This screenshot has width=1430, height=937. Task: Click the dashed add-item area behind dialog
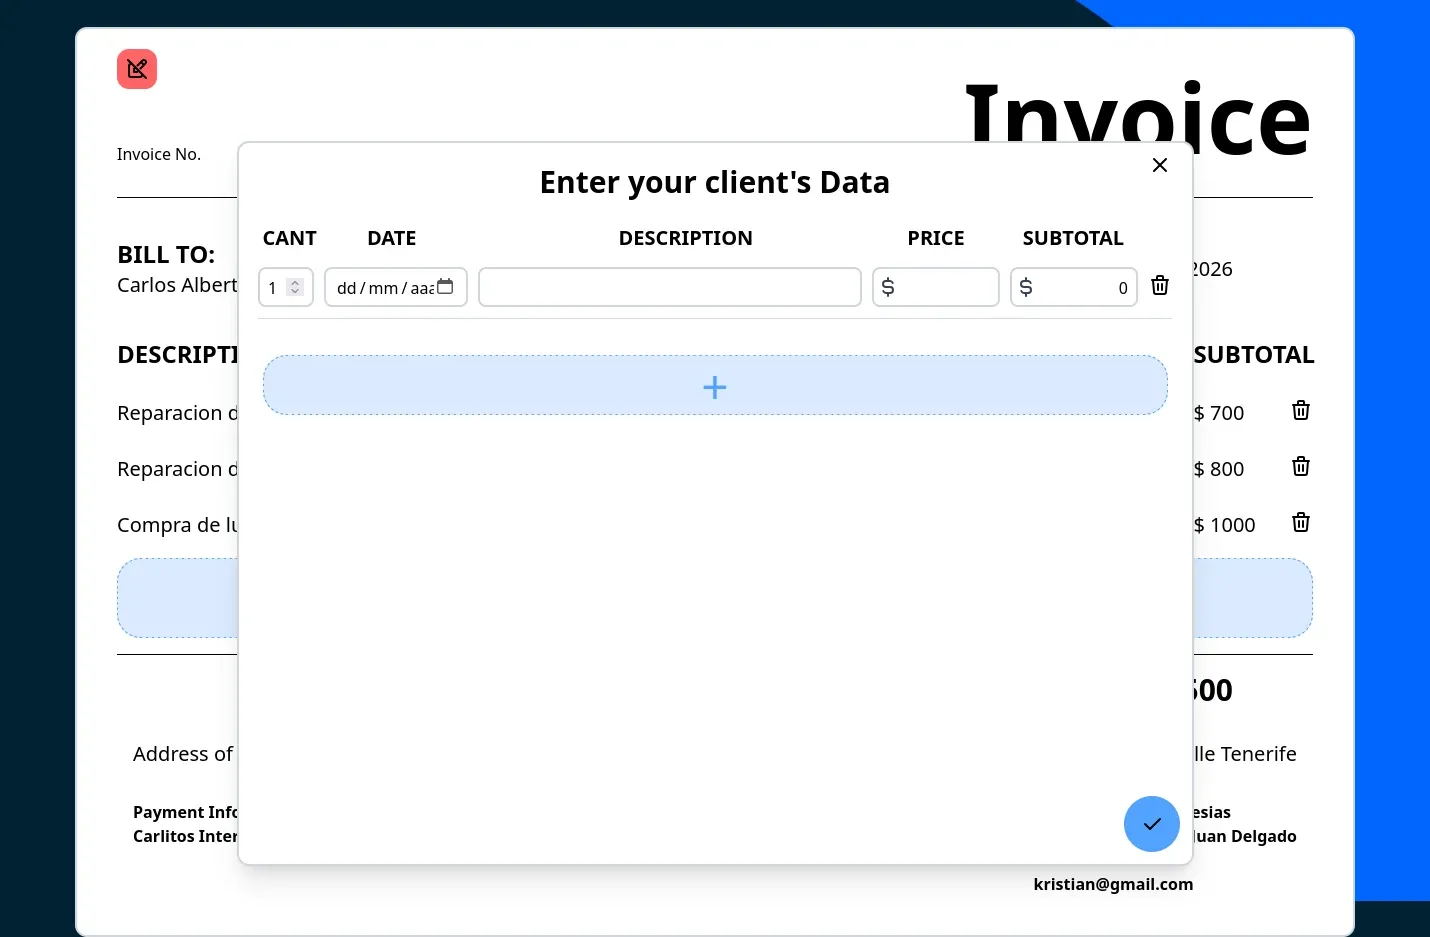pos(177,598)
